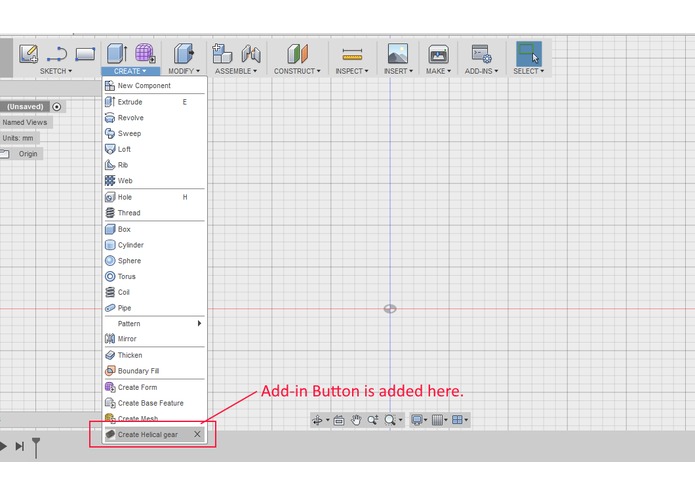
Task: Select Origin folder in browser
Action: 28,154
